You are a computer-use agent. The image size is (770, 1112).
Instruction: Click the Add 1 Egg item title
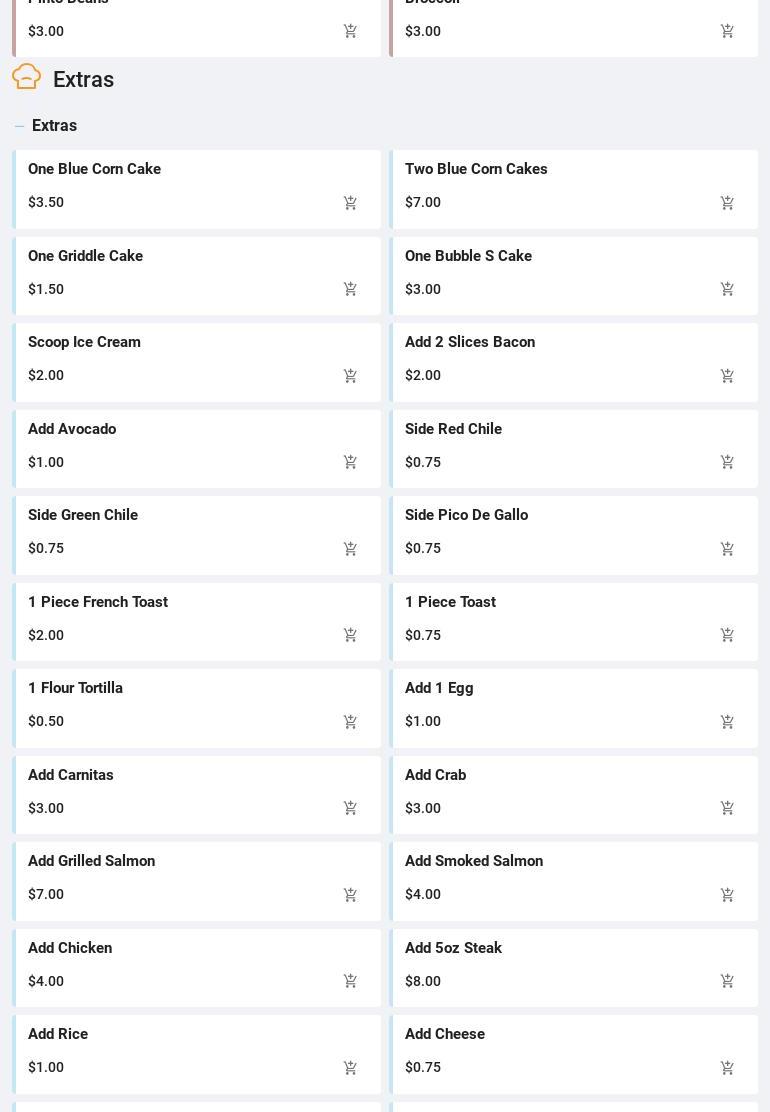click(x=439, y=688)
